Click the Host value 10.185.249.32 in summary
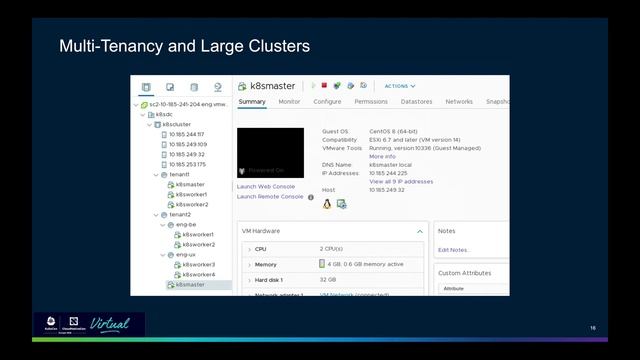Image resolution: width=640 pixels, height=360 pixels. 387,190
